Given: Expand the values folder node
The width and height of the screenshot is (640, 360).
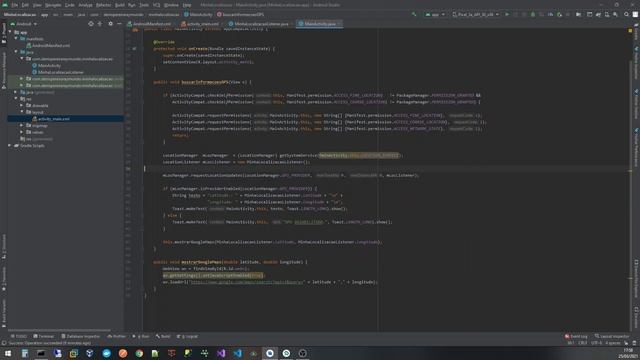Looking at the screenshot, I should click(22, 132).
